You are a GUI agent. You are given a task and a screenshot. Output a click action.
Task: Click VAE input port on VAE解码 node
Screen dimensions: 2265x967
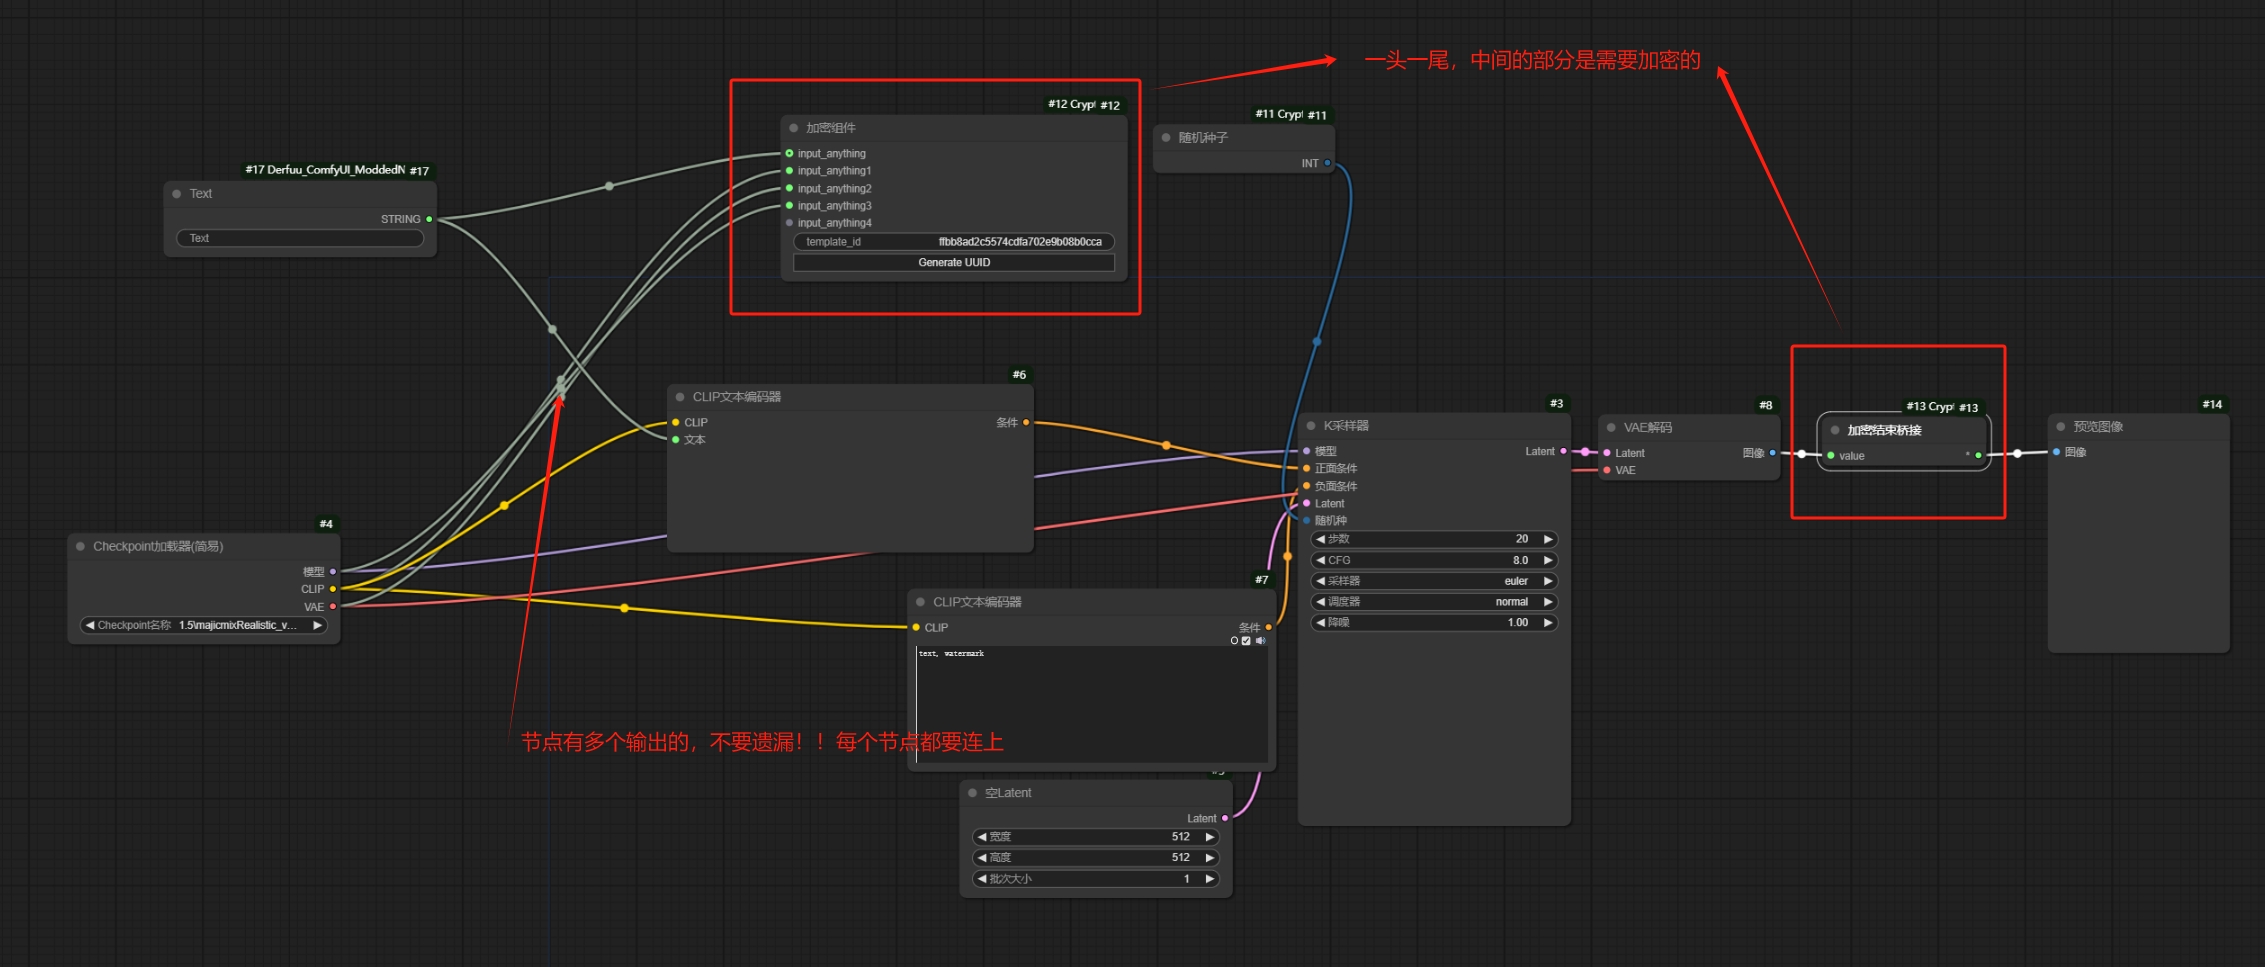1607,470
